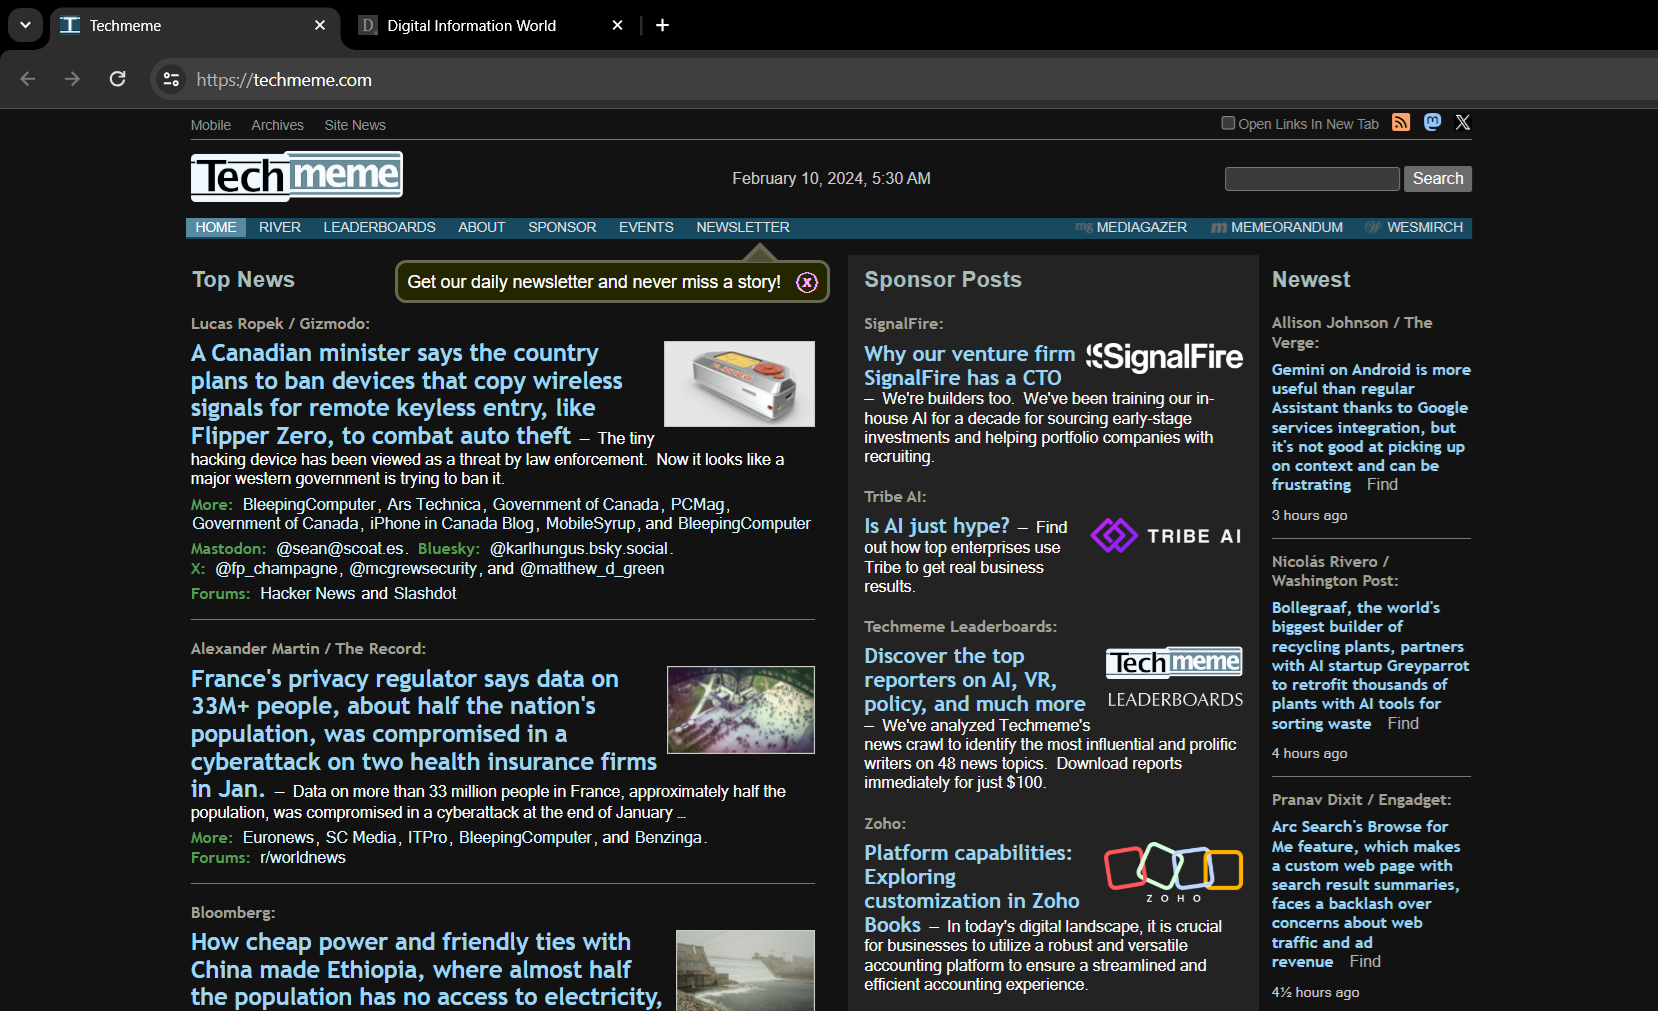Close the Digital Information World tab
This screenshot has height=1011, width=1658.
pyautogui.click(x=617, y=25)
